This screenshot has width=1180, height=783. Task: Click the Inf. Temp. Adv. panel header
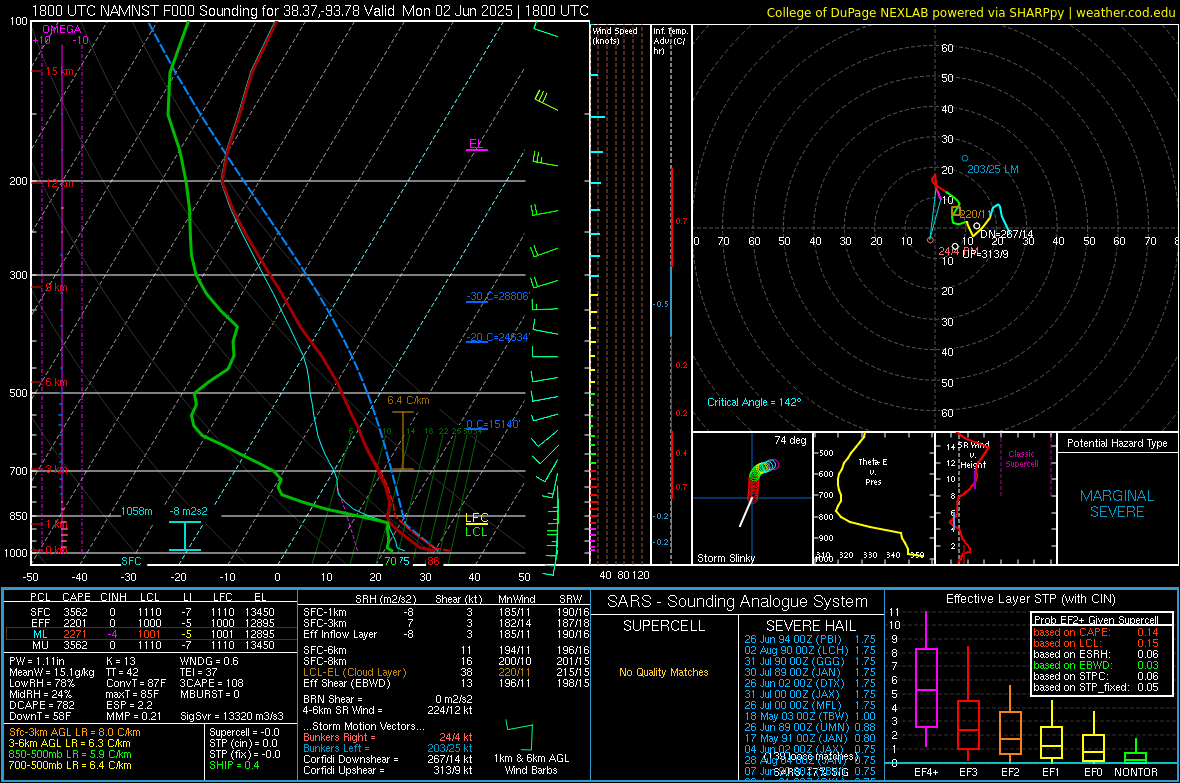click(671, 41)
